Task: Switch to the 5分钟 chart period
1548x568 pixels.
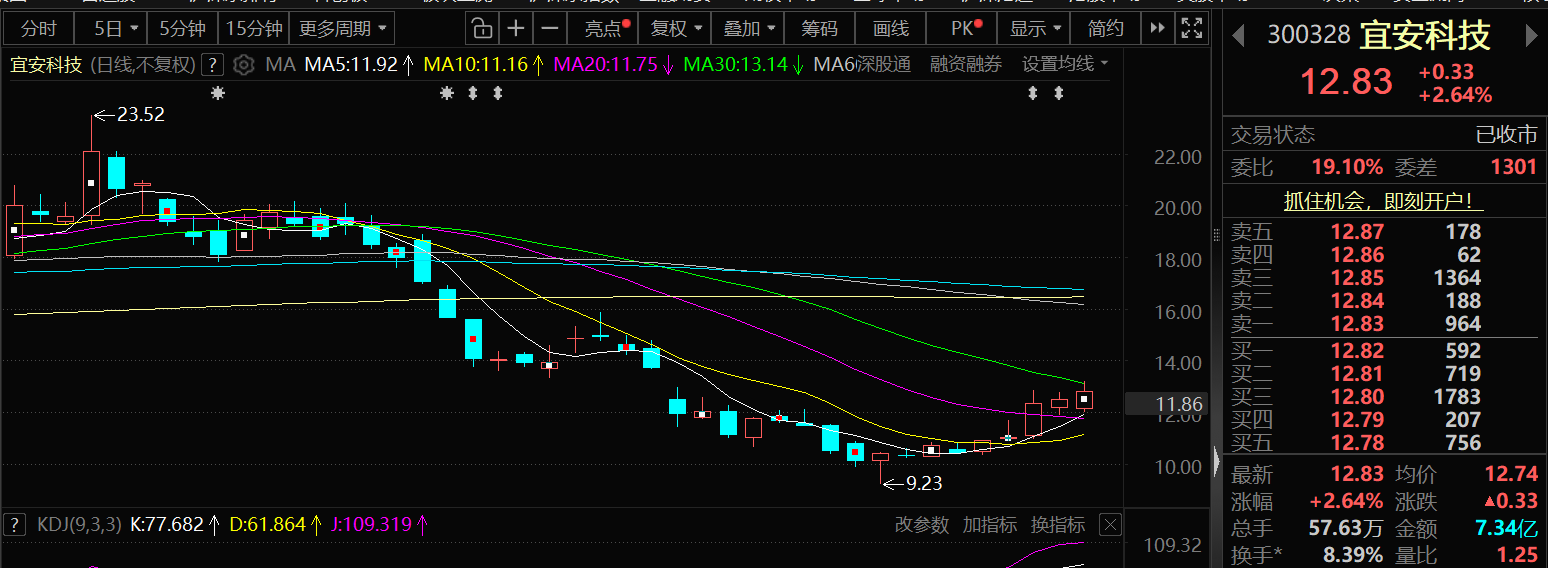Action: click(x=183, y=28)
